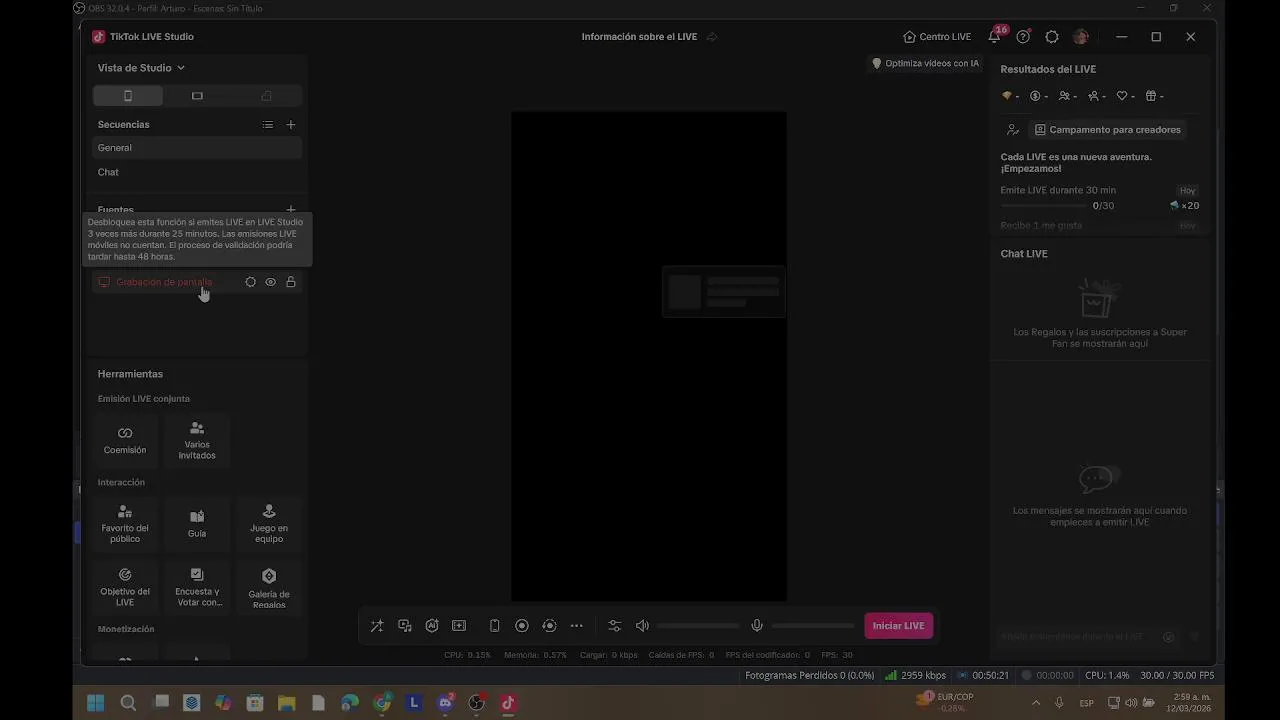
Task: Open Campamento para creadores
Action: point(1108,130)
